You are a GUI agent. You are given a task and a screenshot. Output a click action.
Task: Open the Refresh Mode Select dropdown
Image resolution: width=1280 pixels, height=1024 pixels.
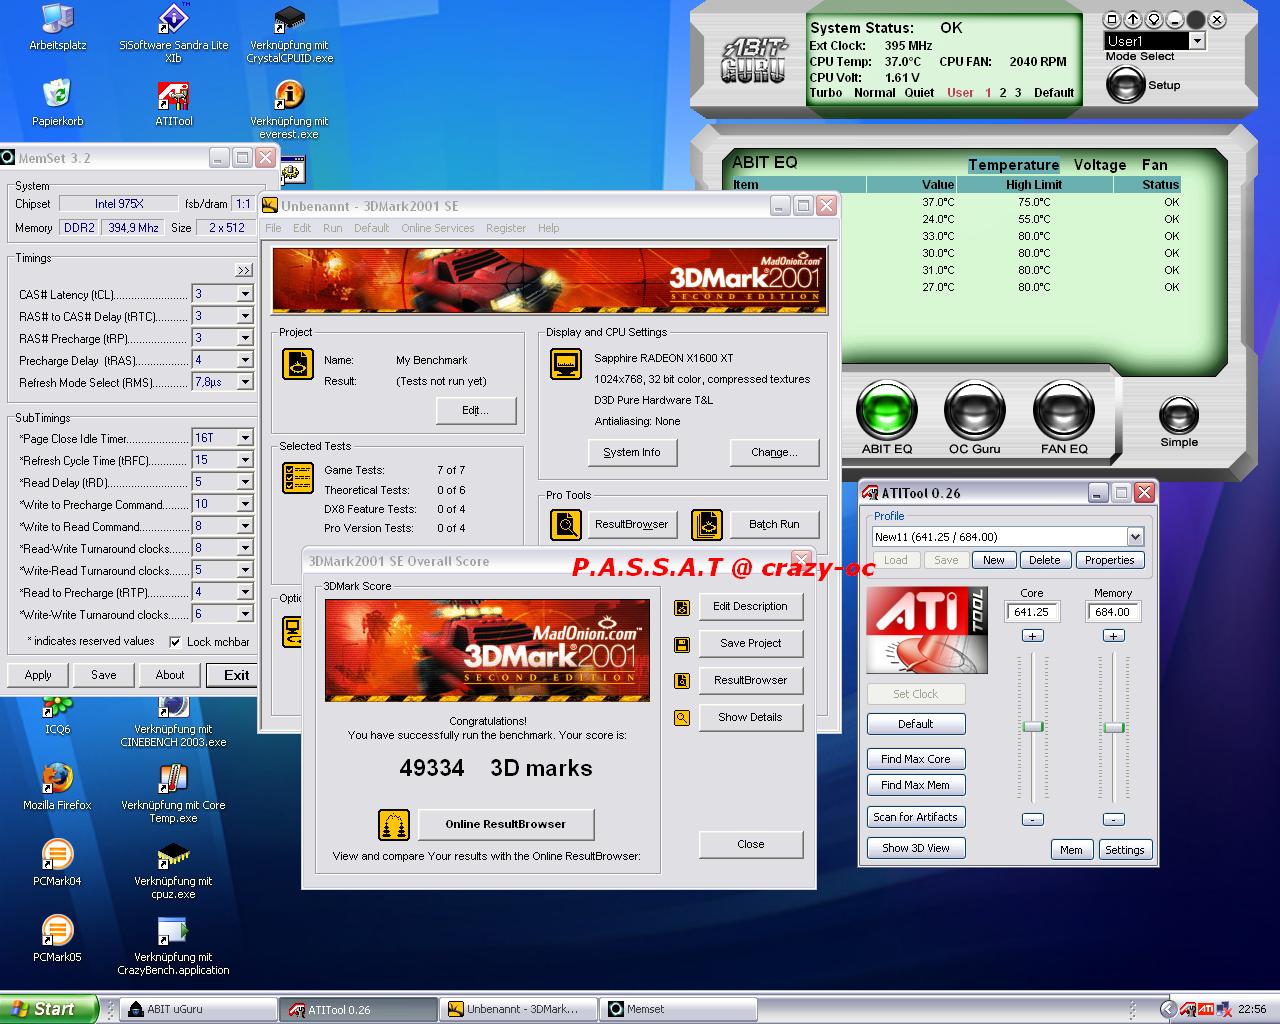coord(244,382)
